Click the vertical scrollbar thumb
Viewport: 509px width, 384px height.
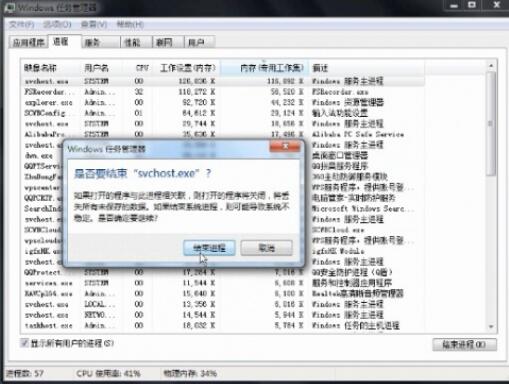[x=491, y=123]
